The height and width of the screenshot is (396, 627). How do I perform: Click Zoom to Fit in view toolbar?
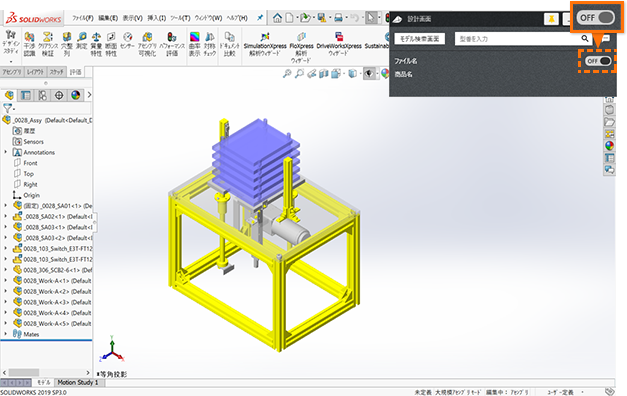(x=287, y=73)
